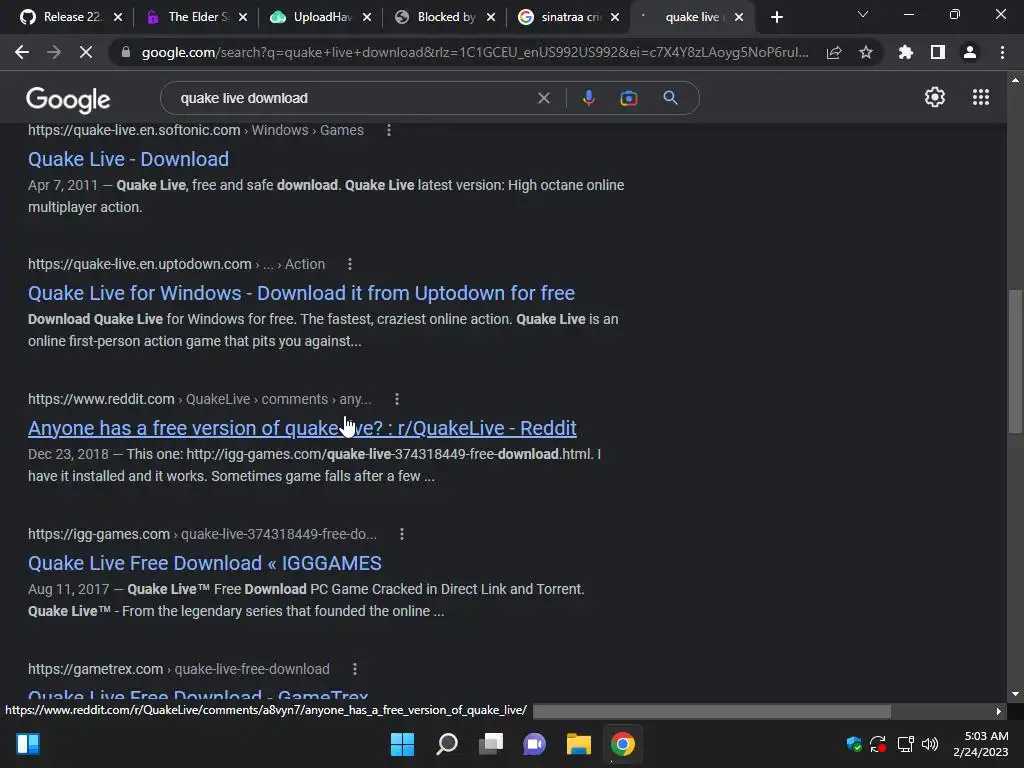Open Quake Live - Download link
This screenshot has height=768, width=1024.
[x=128, y=159]
